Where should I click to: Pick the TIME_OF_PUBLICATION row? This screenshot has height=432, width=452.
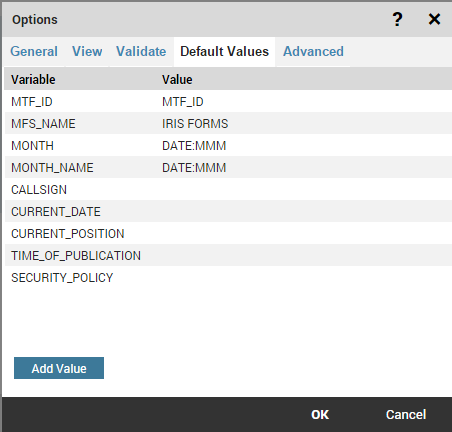point(228,255)
